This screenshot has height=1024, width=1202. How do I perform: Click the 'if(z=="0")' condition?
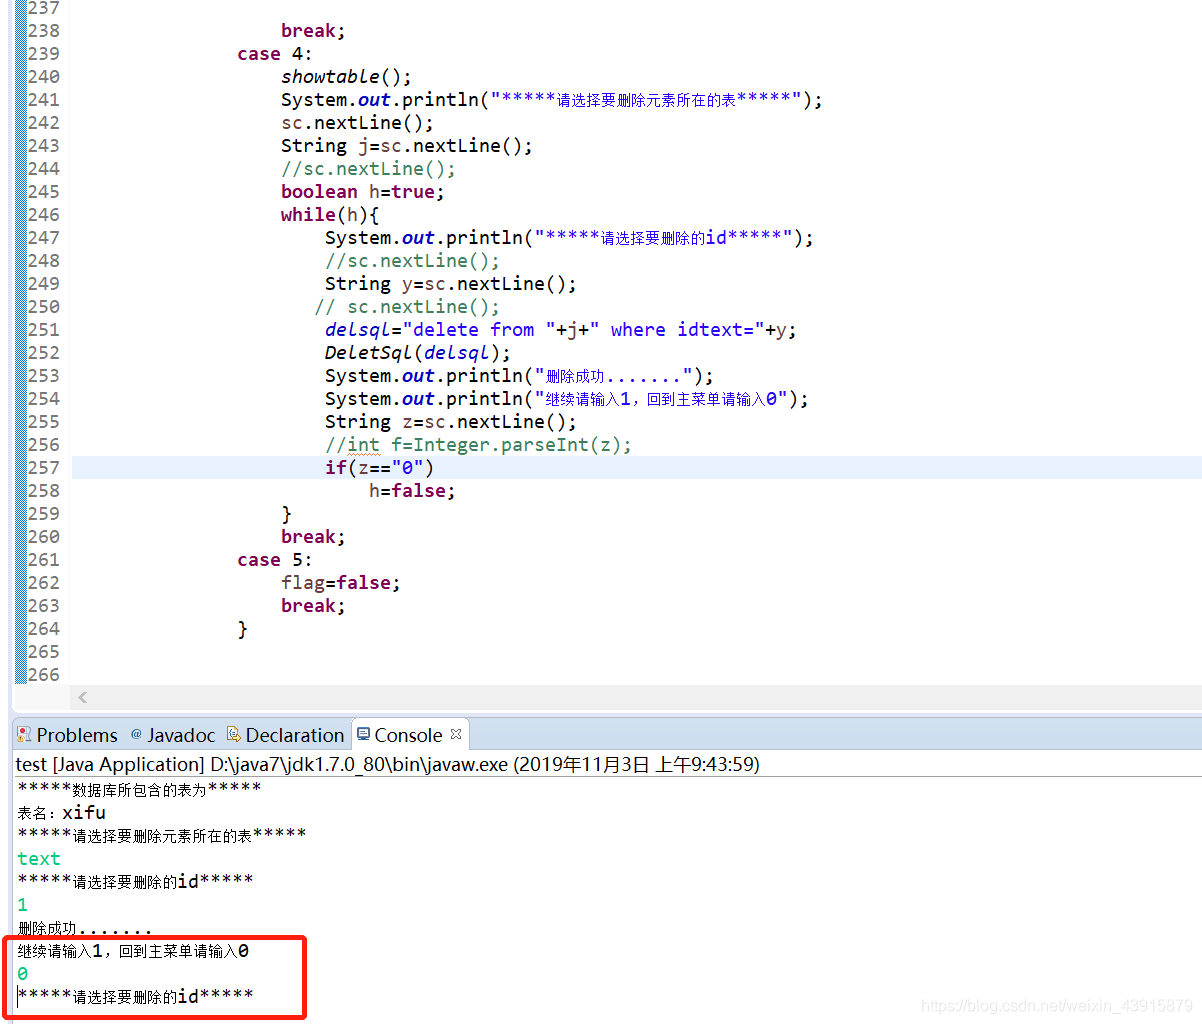380,468
